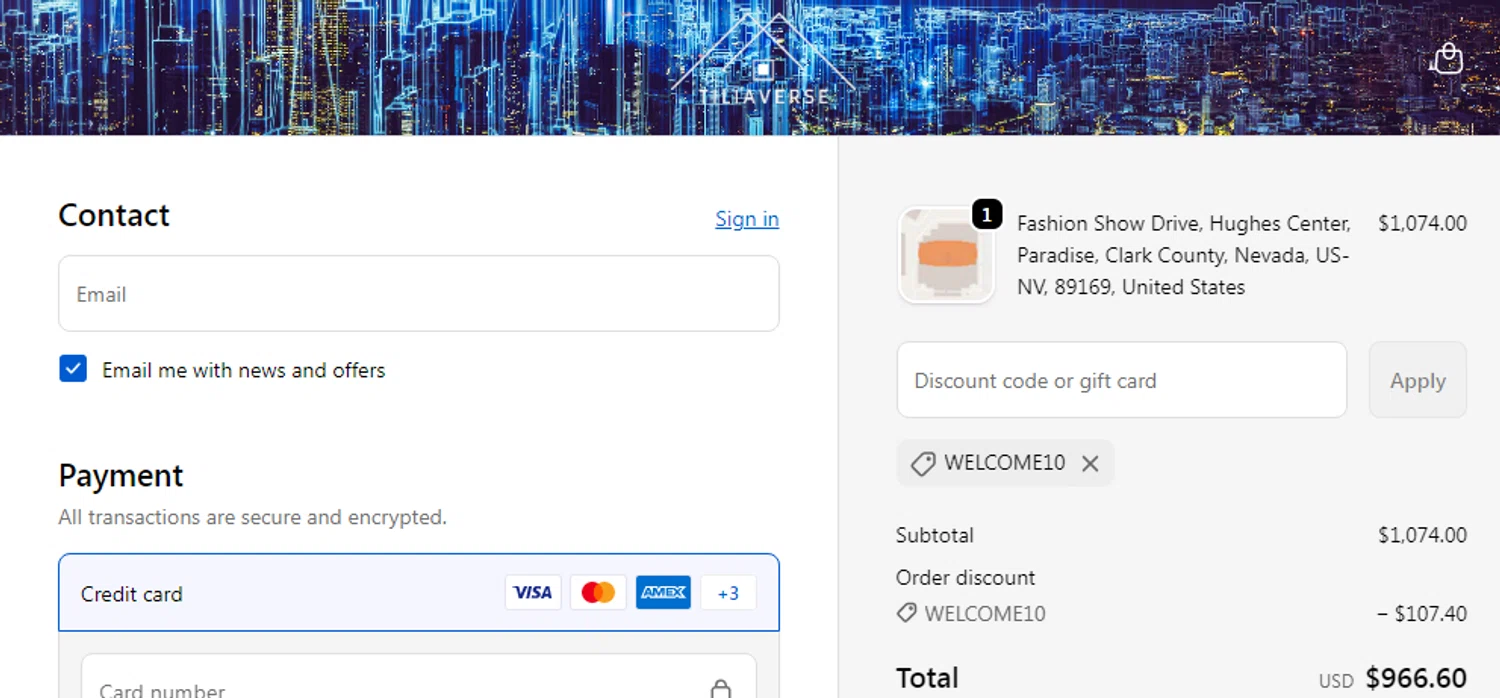The width and height of the screenshot is (1500, 698).
Task: Click the lock icon in Card number field
Action: coord(720,689)
